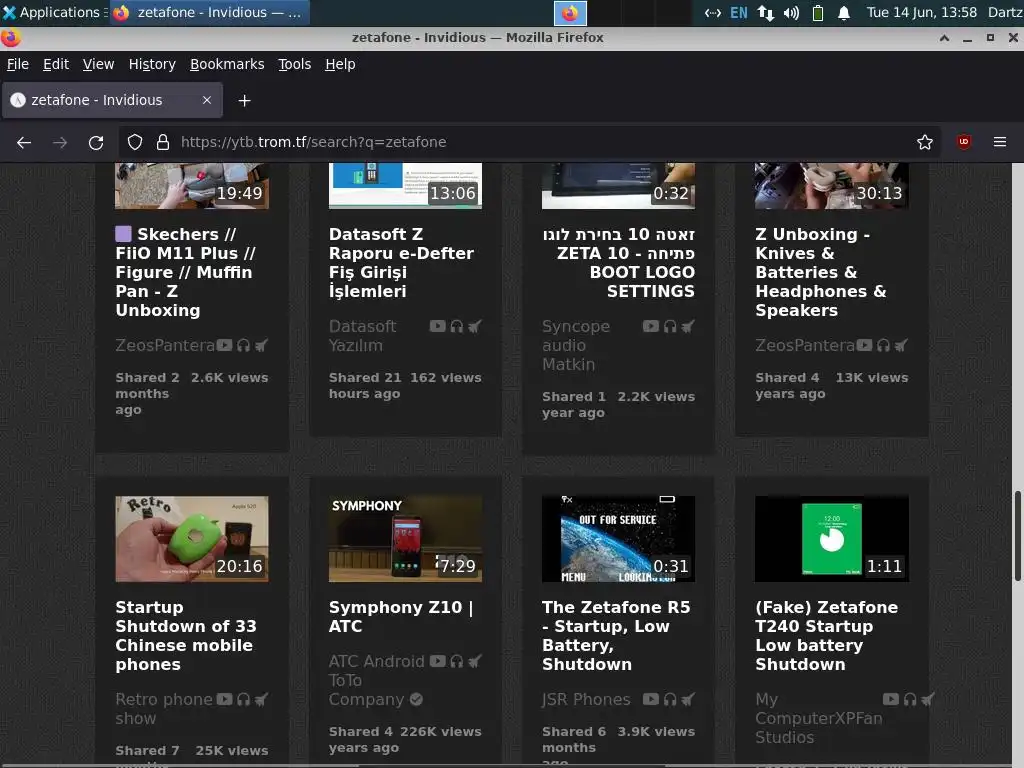This screenshot has height=768, width=1024.
Task: Open Symphony Z10 | ATC video title
Action: (401, 616)
